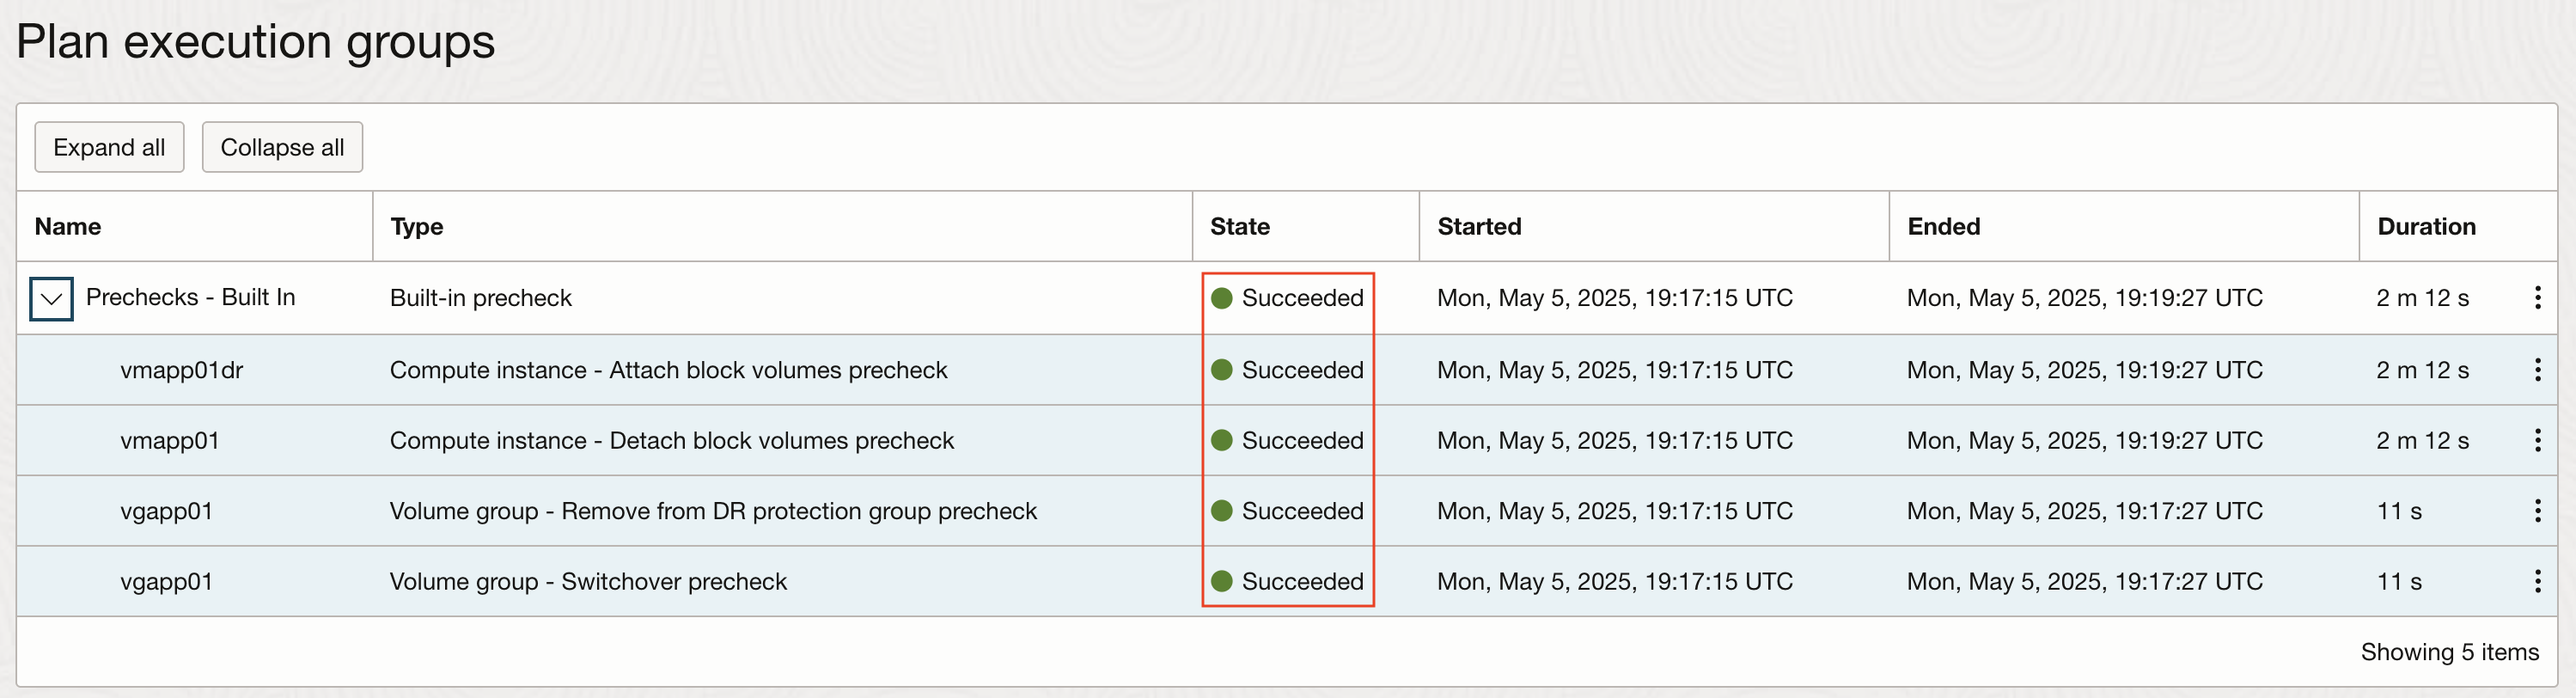Collapse the Prechecks - Built In group
This screenshot has width=2576, height=698.
tap(51, 298)
